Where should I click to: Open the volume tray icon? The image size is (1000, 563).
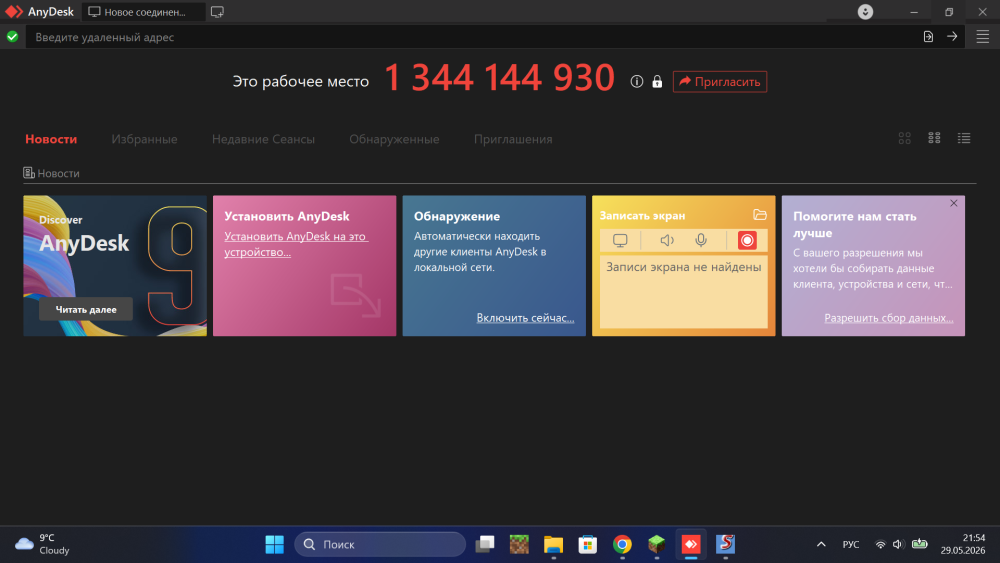click(898, 545)
